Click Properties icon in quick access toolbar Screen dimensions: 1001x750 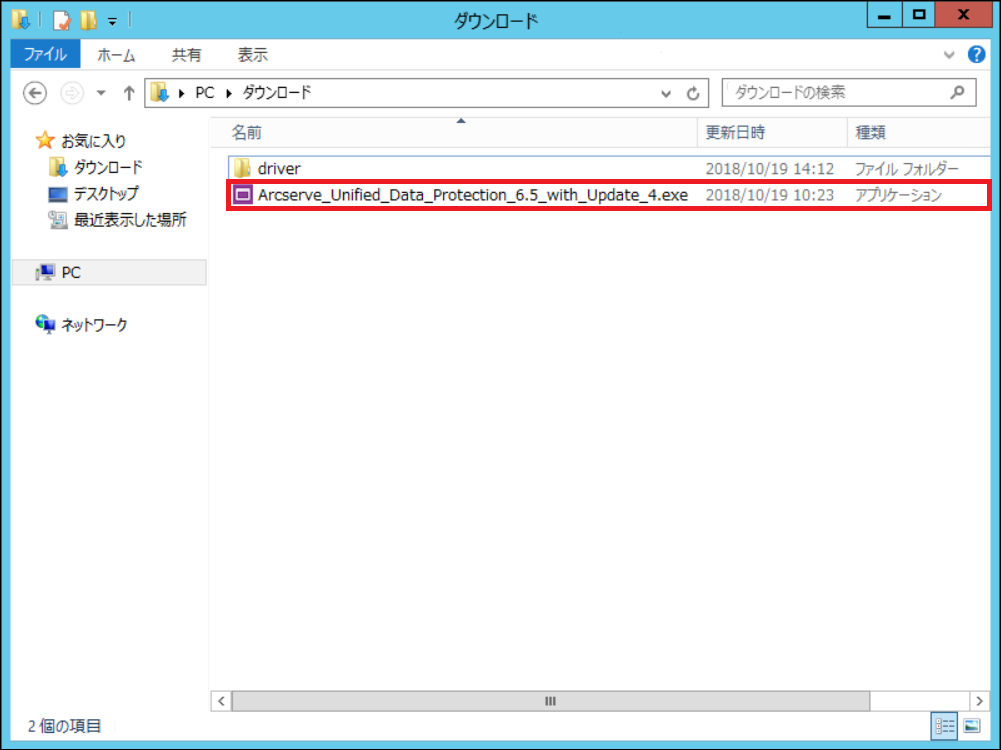pyautogui.click(x=62, y=20)
